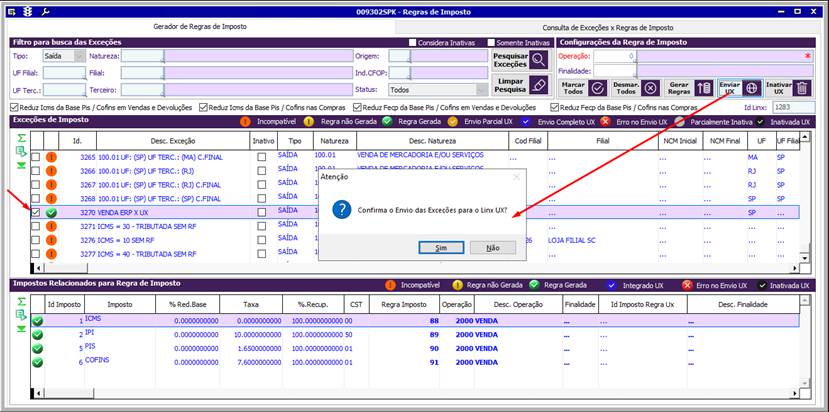Open the Origem lookup field
This screenshot has width=829, height=412.
(400, 56)
